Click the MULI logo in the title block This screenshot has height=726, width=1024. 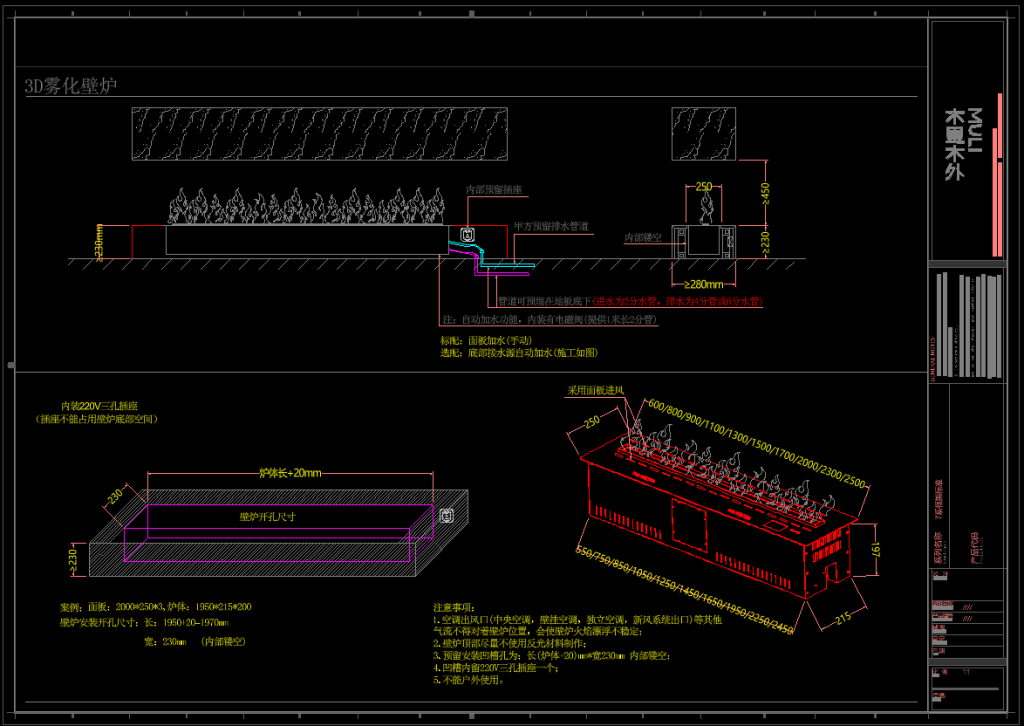coord(965,143)
